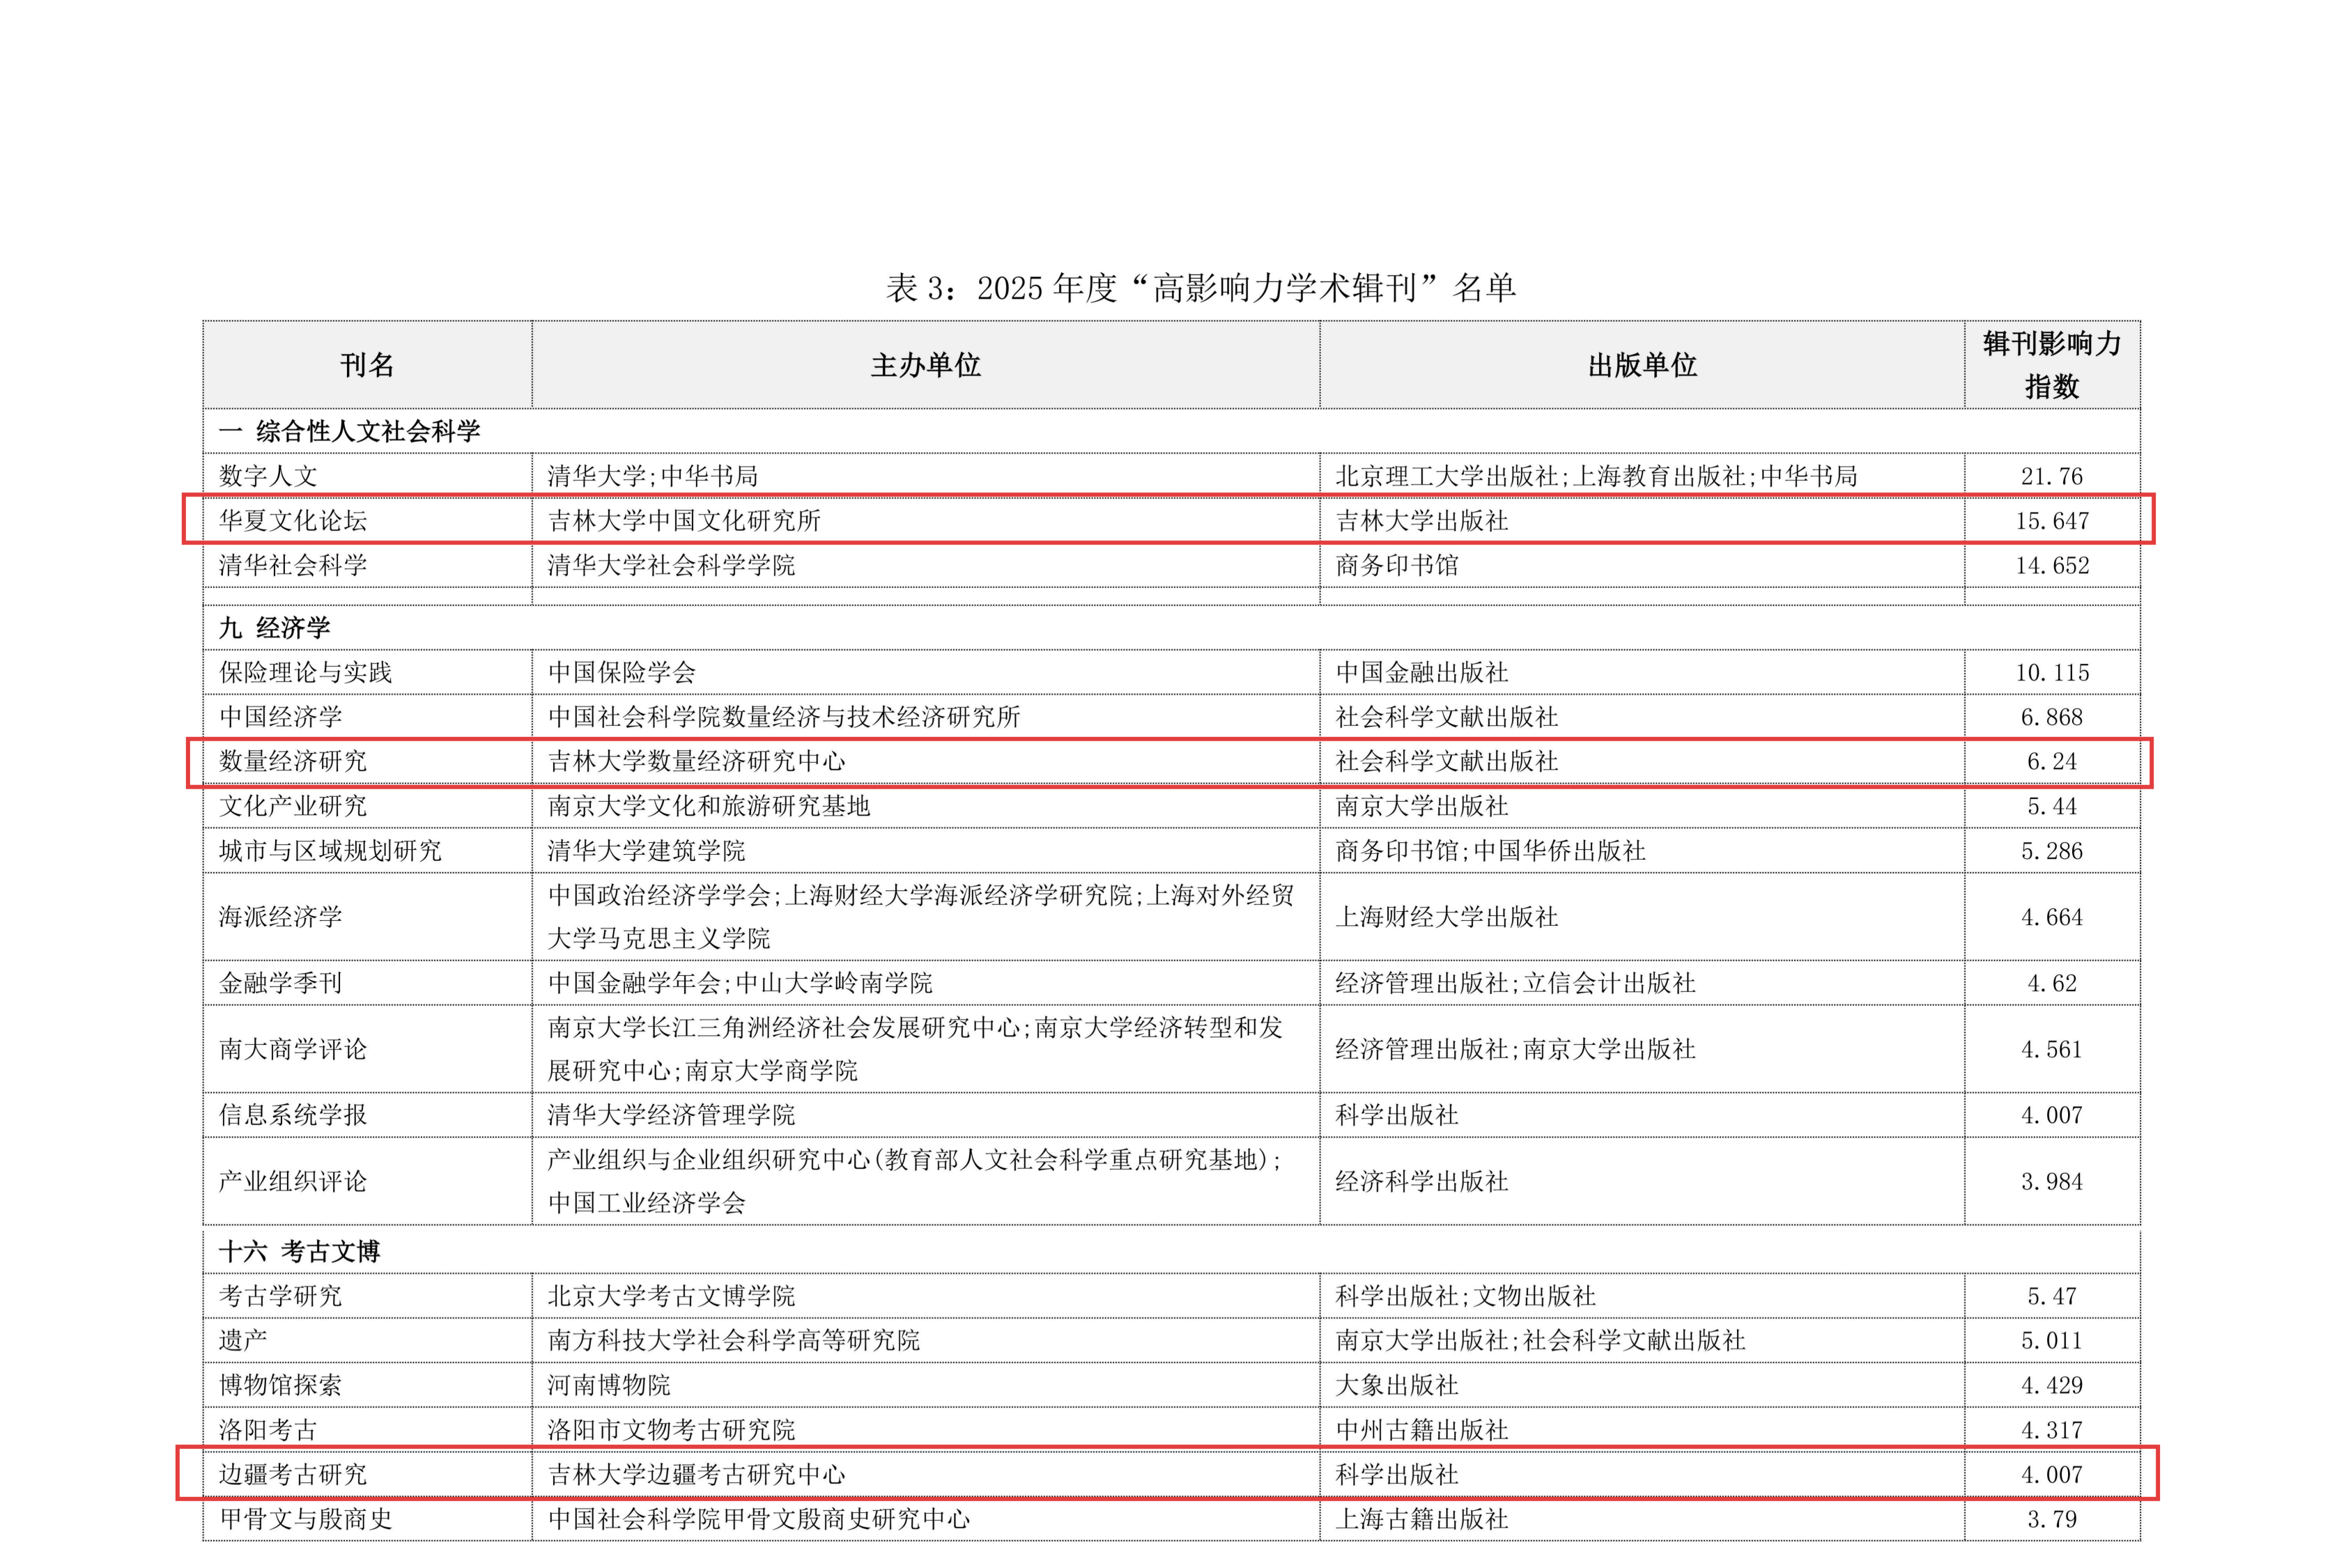2346x1568 pixels.
Task: Select the 十六 考古文博 section heading
Action: [x=300, y=1251]
